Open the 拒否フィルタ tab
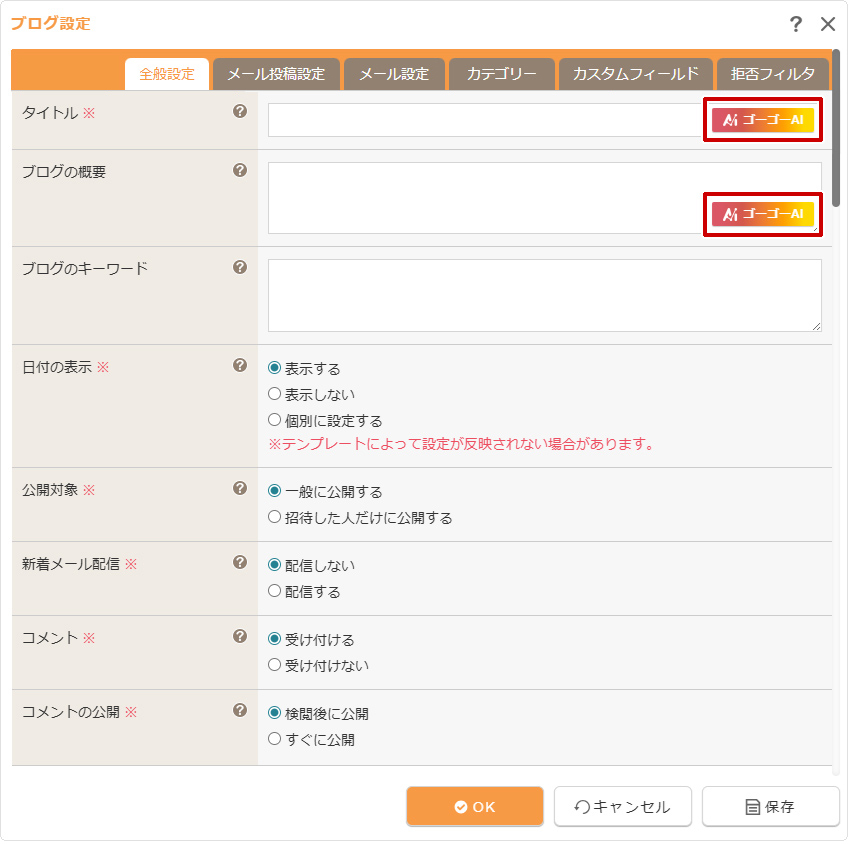Image resolution: width=848 pixels, height=844 pixels. 772,74
